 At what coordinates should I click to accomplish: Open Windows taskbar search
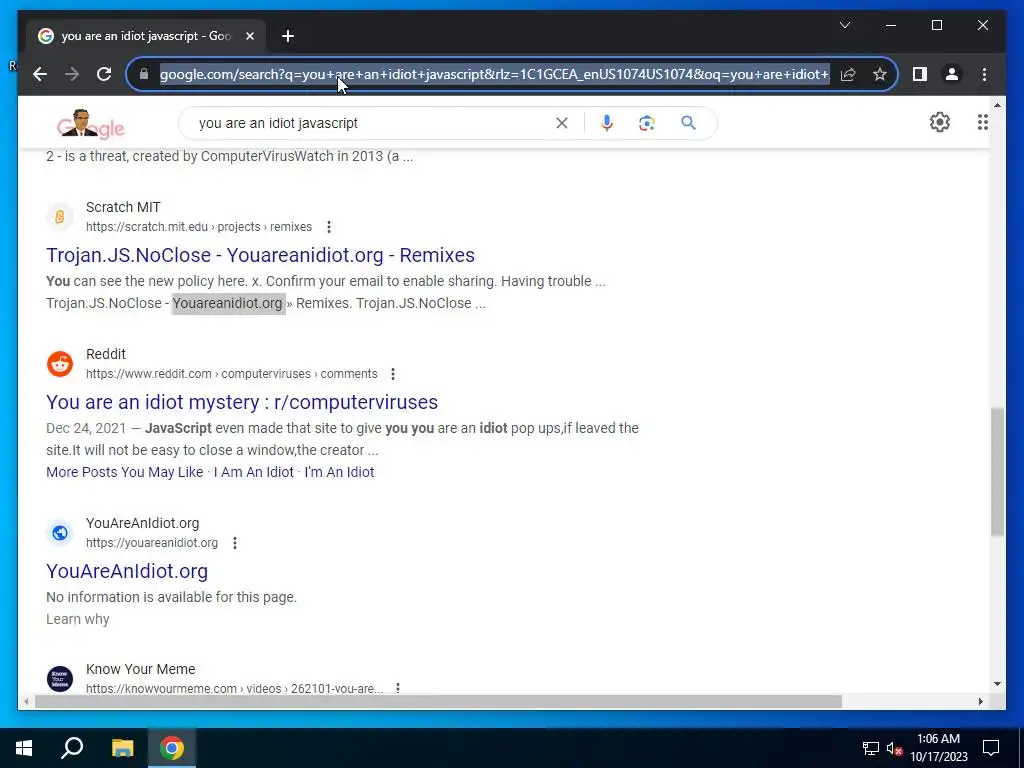pyautogui.click(x=72, y=748)
